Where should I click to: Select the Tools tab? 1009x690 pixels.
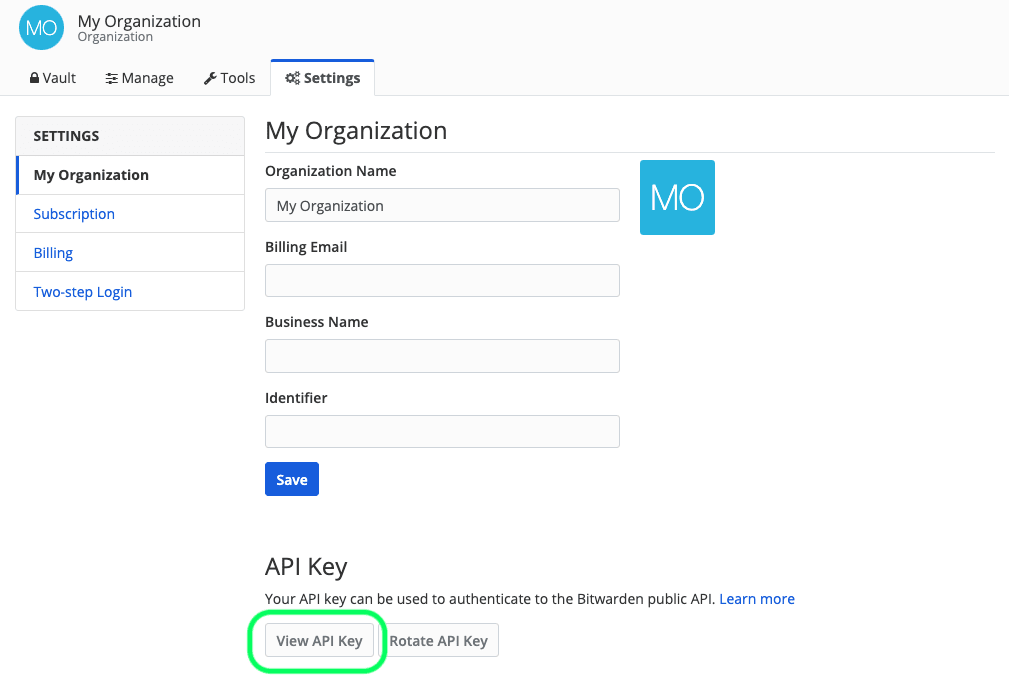pos(229,78)
